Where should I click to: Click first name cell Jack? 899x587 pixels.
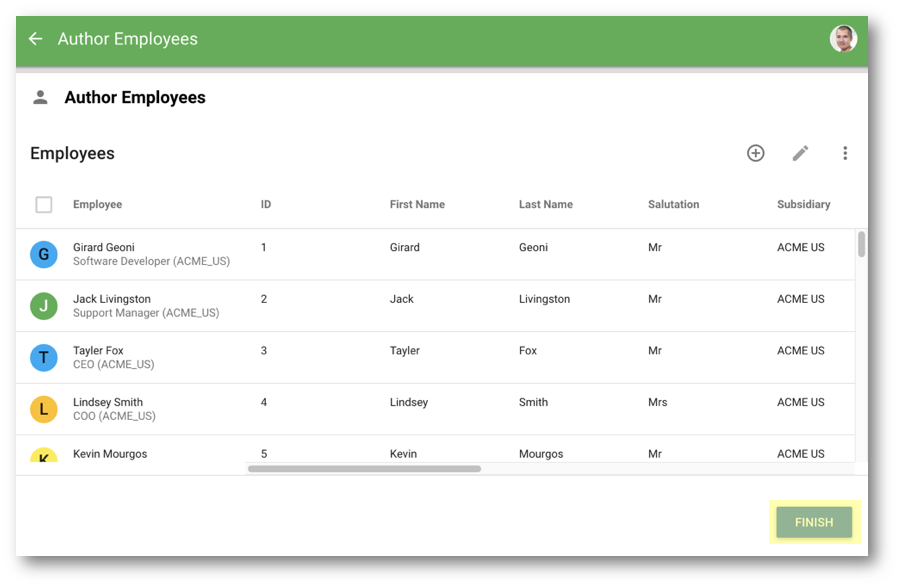pyautogui.click(x=401, y=299)
